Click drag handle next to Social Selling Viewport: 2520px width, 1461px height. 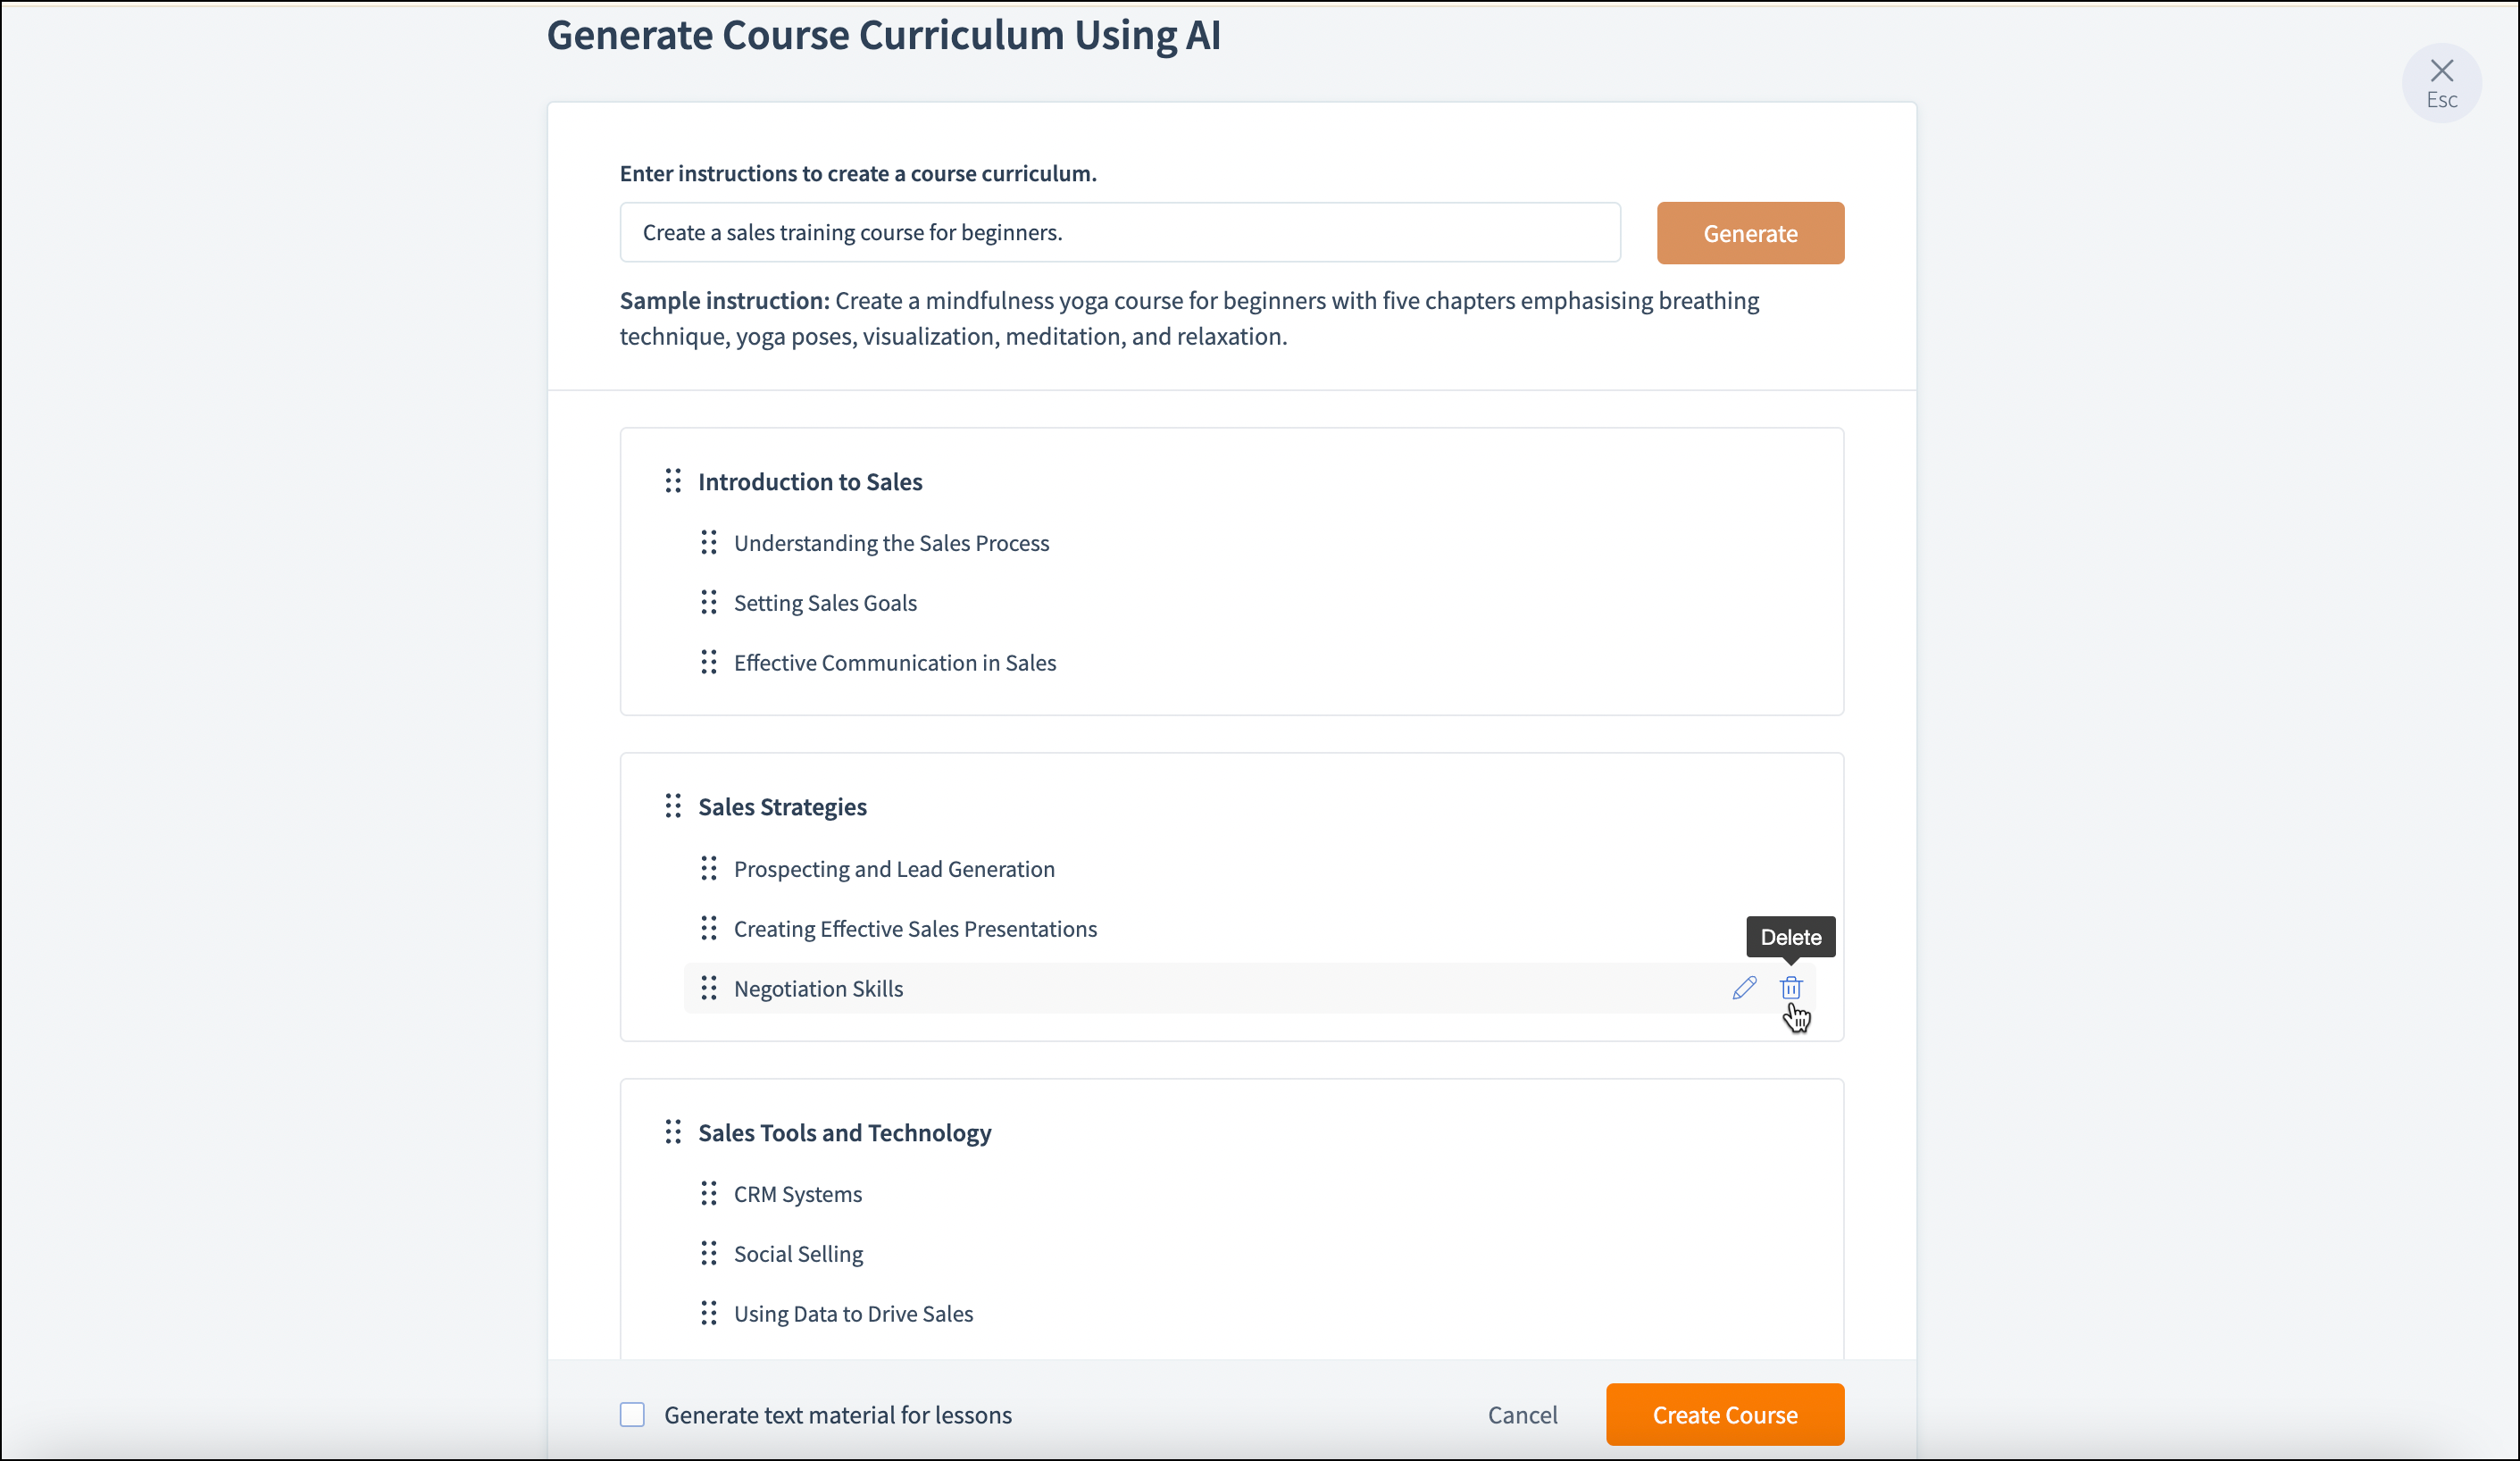click(709, 1253)
